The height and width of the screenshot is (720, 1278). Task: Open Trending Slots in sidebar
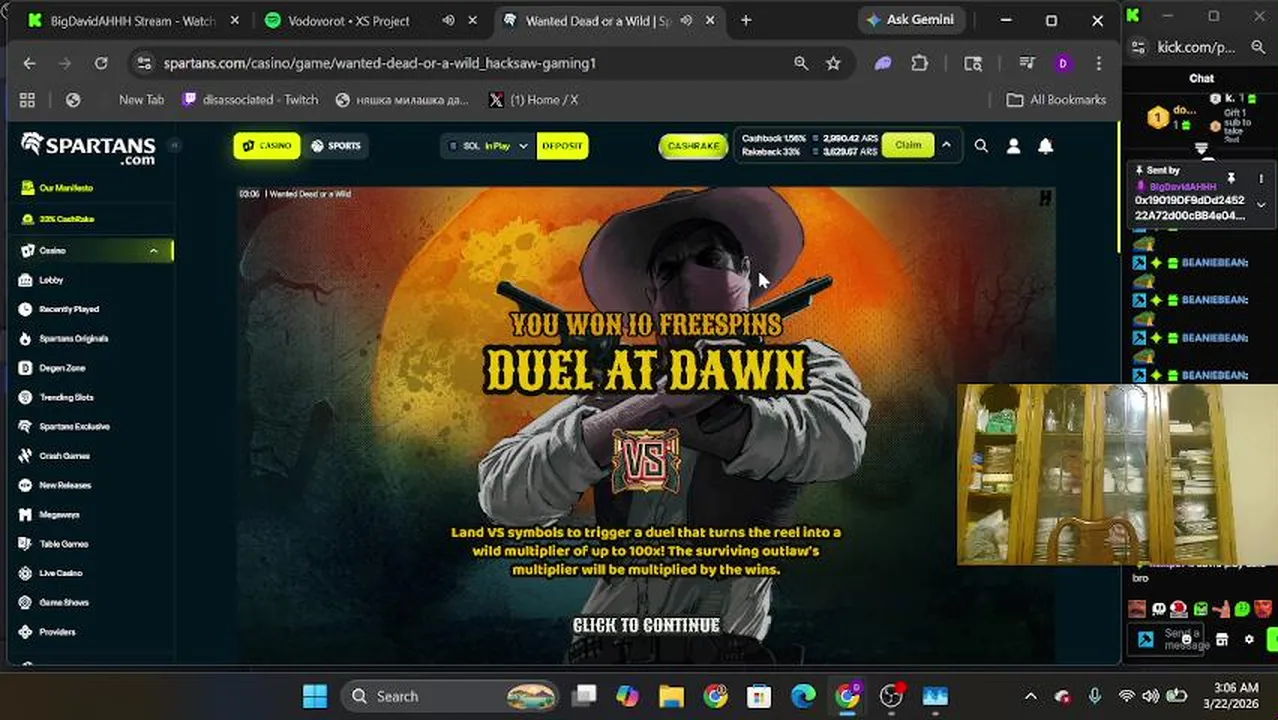coord(66,397)
